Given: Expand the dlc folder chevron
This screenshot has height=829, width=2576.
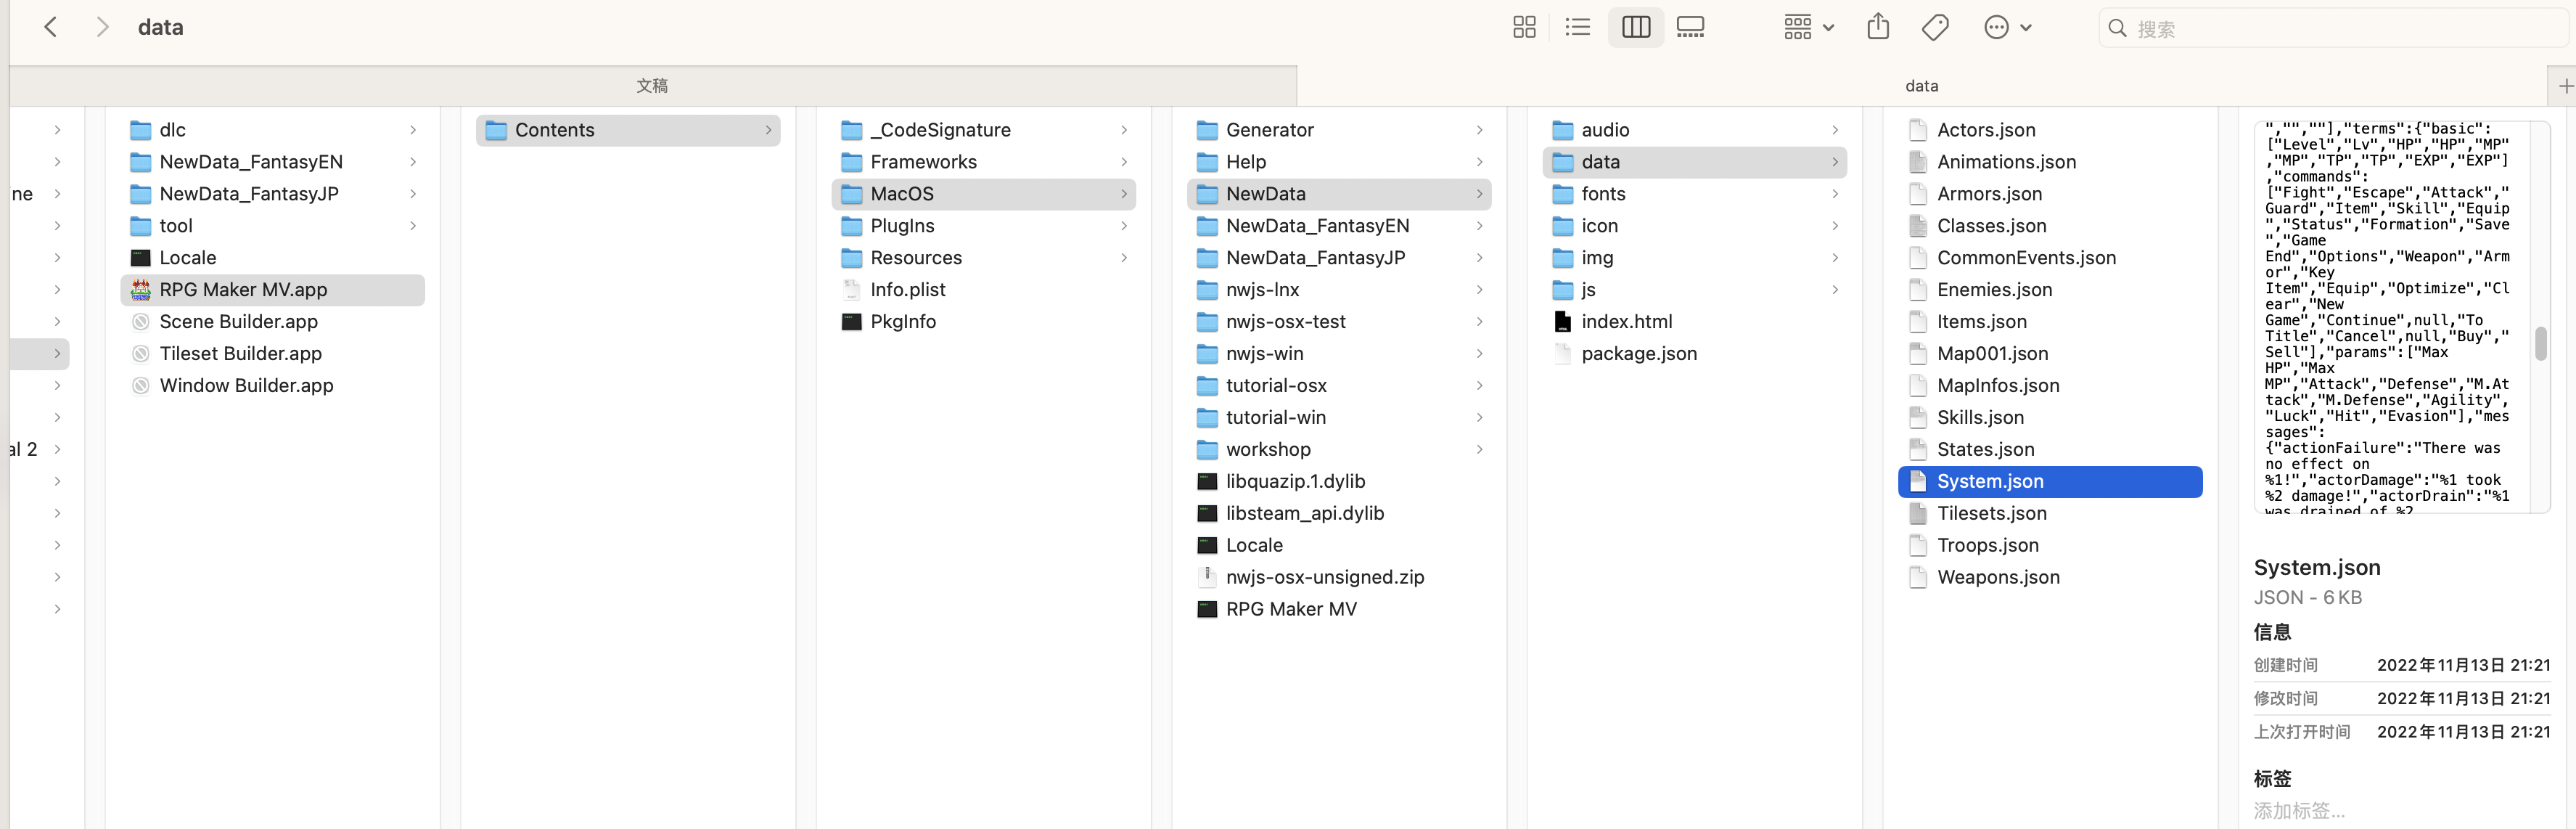Looking at the screenshot, I should click(x=412, y=130).
